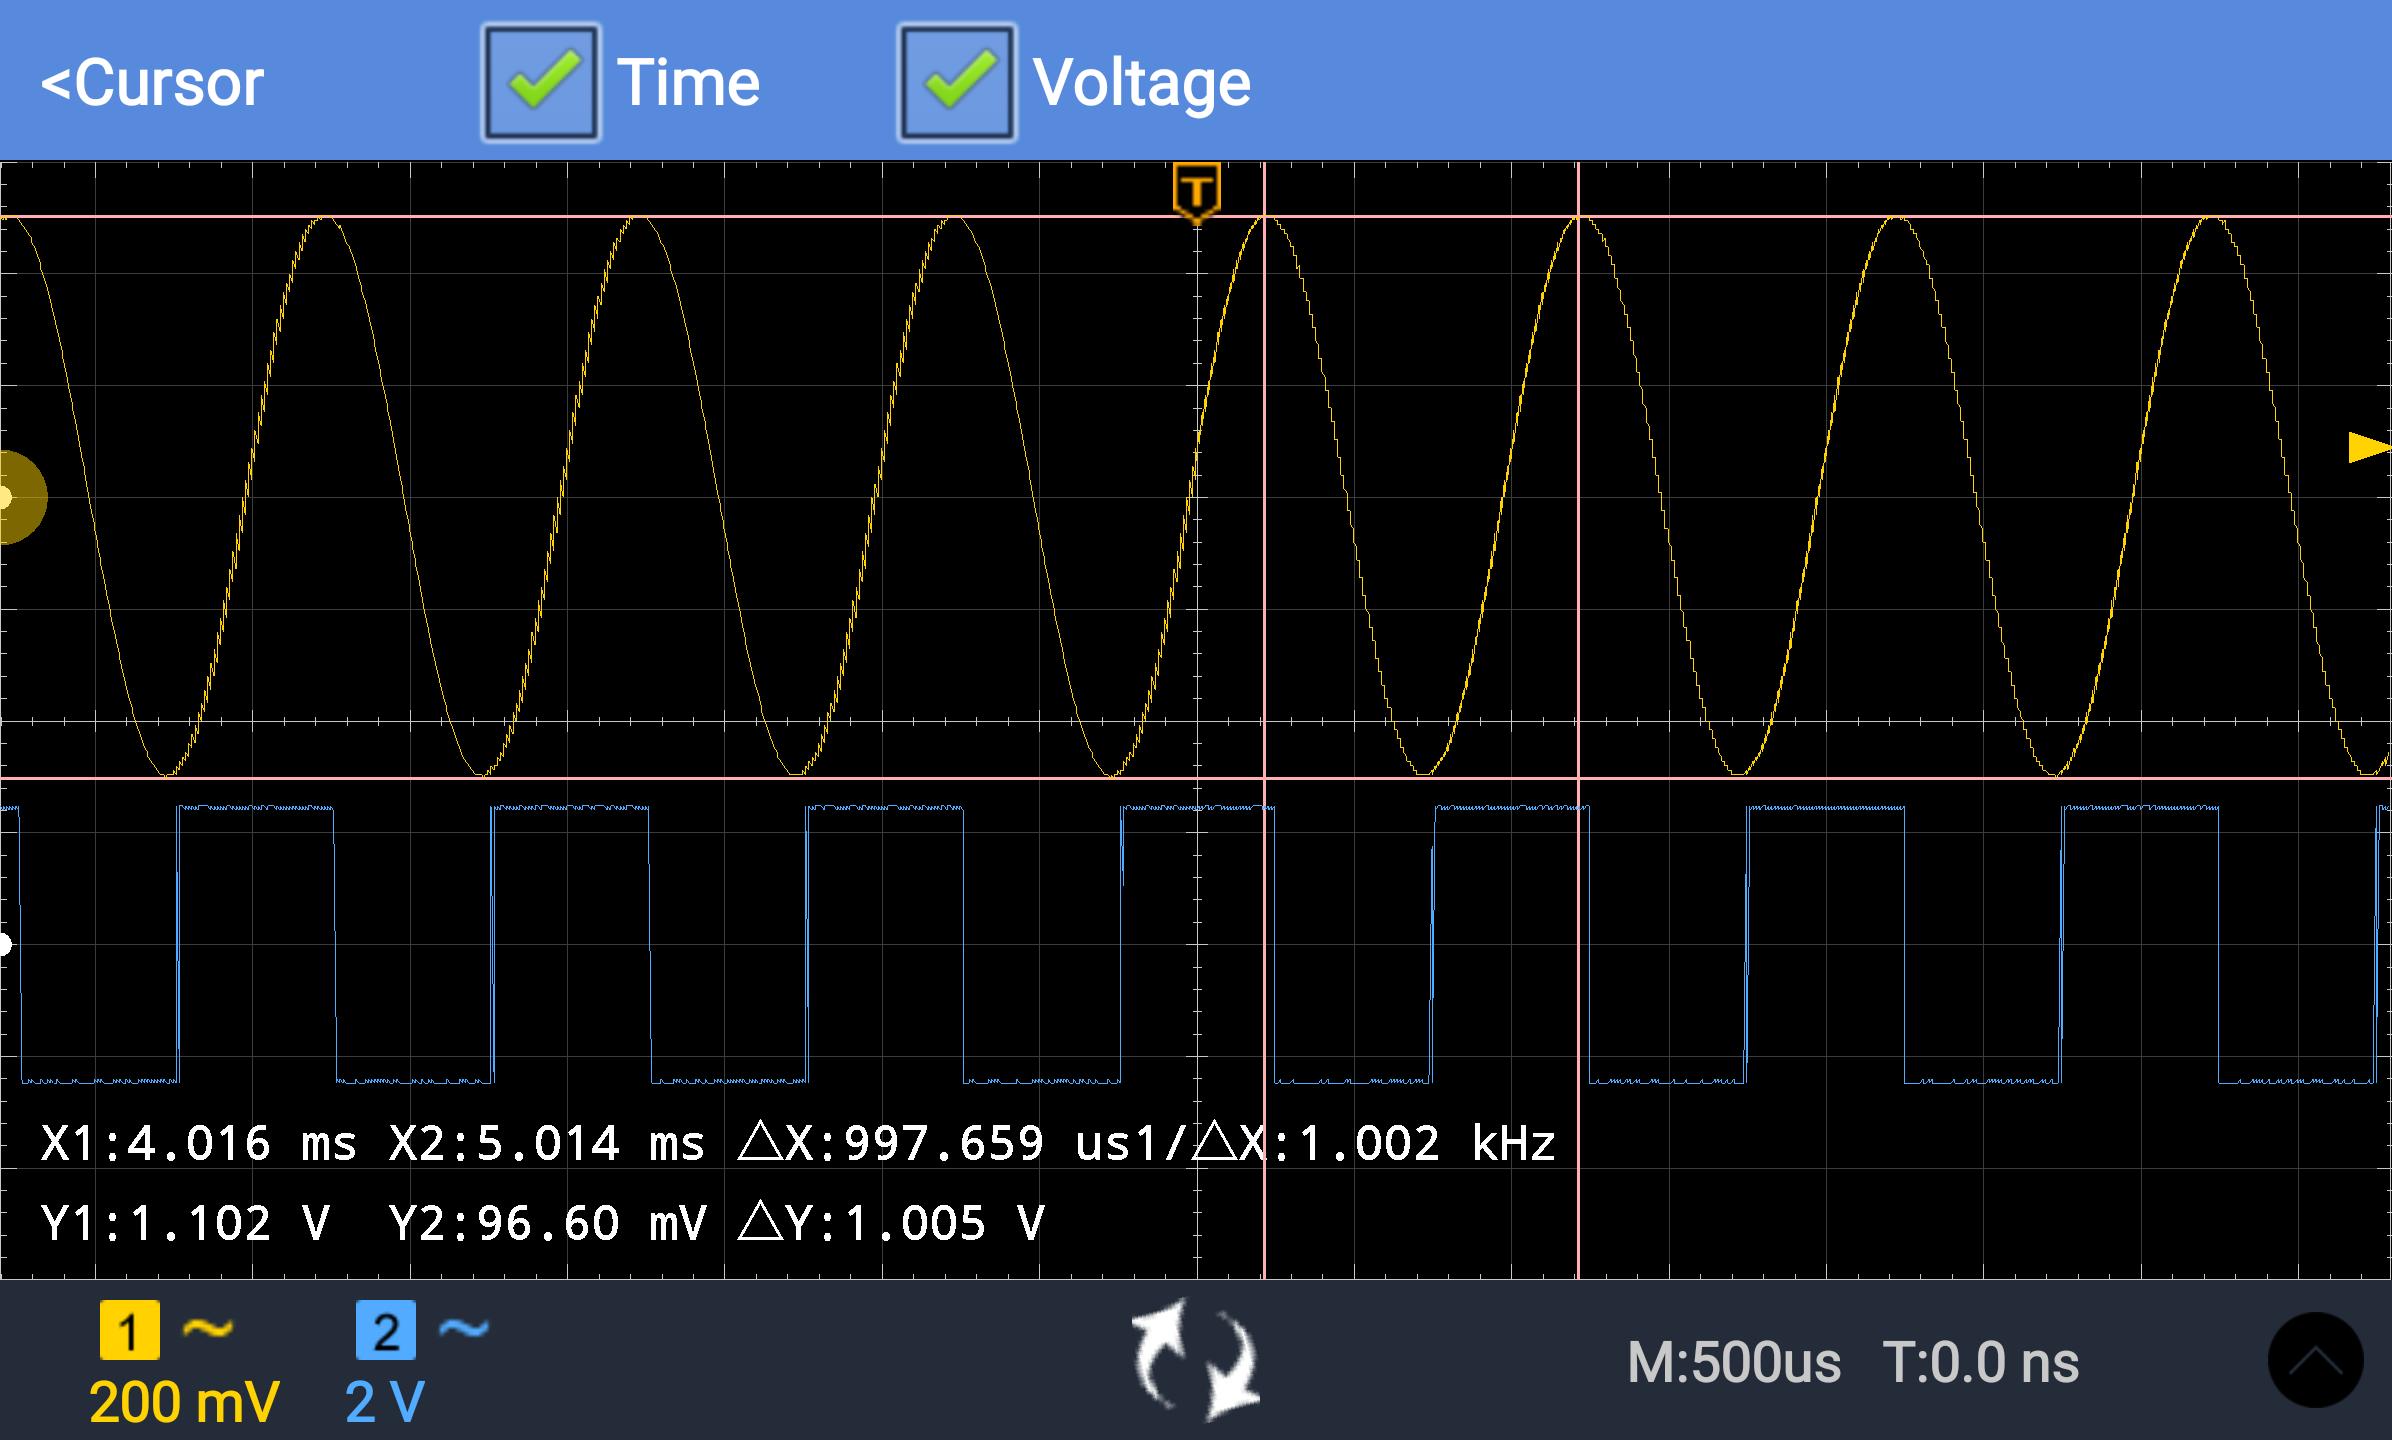Change channel 1 scale 200 mV
The height and width of the screenshot is (1440, 2392).
point(184,1402)
